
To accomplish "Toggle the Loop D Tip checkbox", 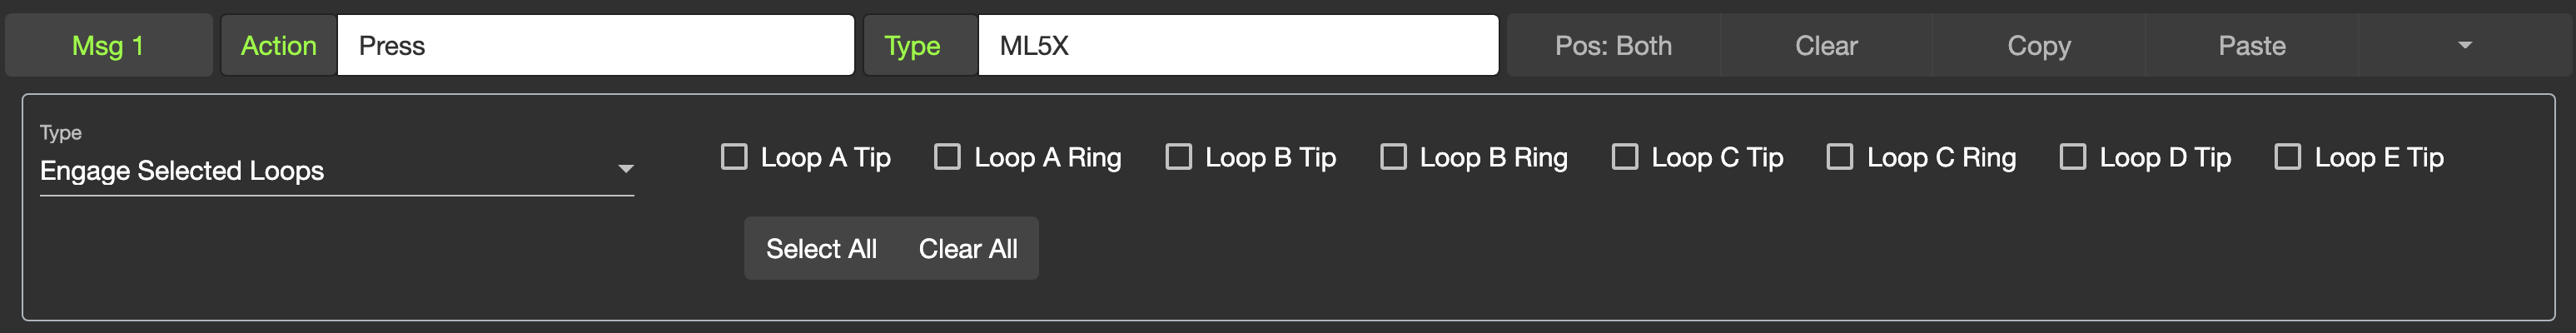I will coord(2073,157).
